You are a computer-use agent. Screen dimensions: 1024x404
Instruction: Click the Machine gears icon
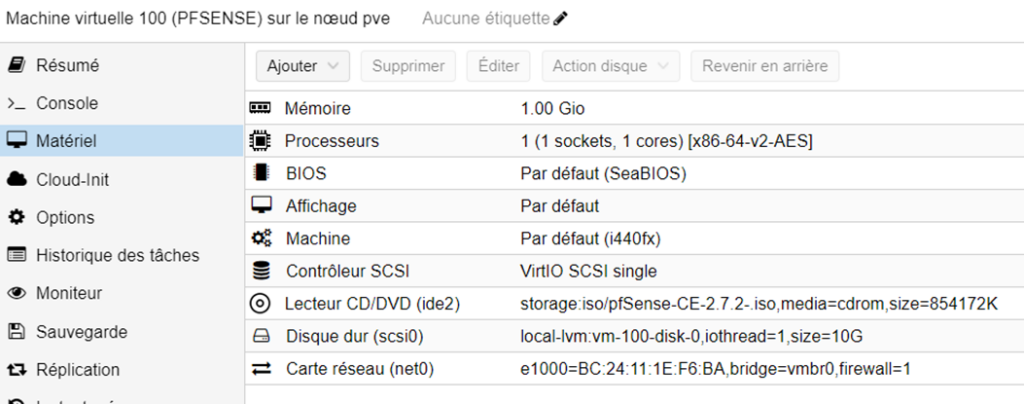(261, 238)
